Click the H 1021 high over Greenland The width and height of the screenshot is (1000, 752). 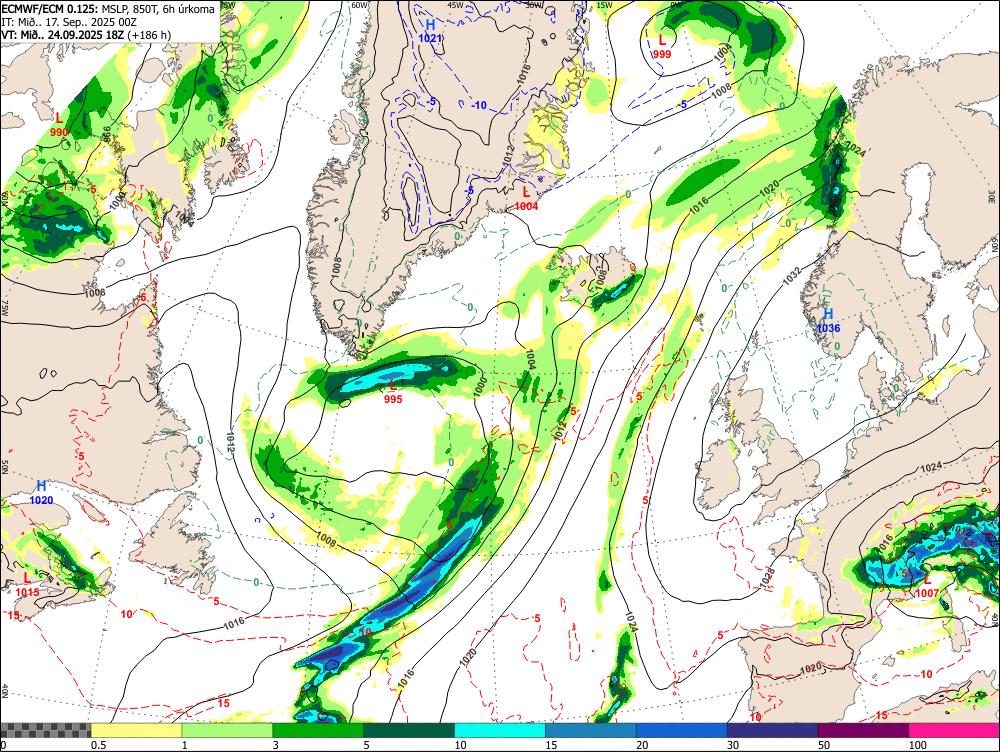tap(430, 31)
